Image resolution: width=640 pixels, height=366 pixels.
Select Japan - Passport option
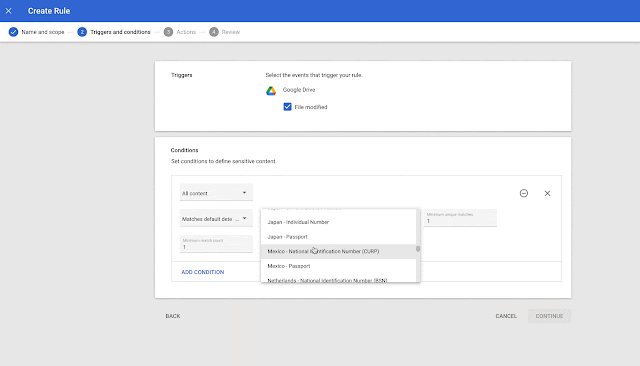338,237
